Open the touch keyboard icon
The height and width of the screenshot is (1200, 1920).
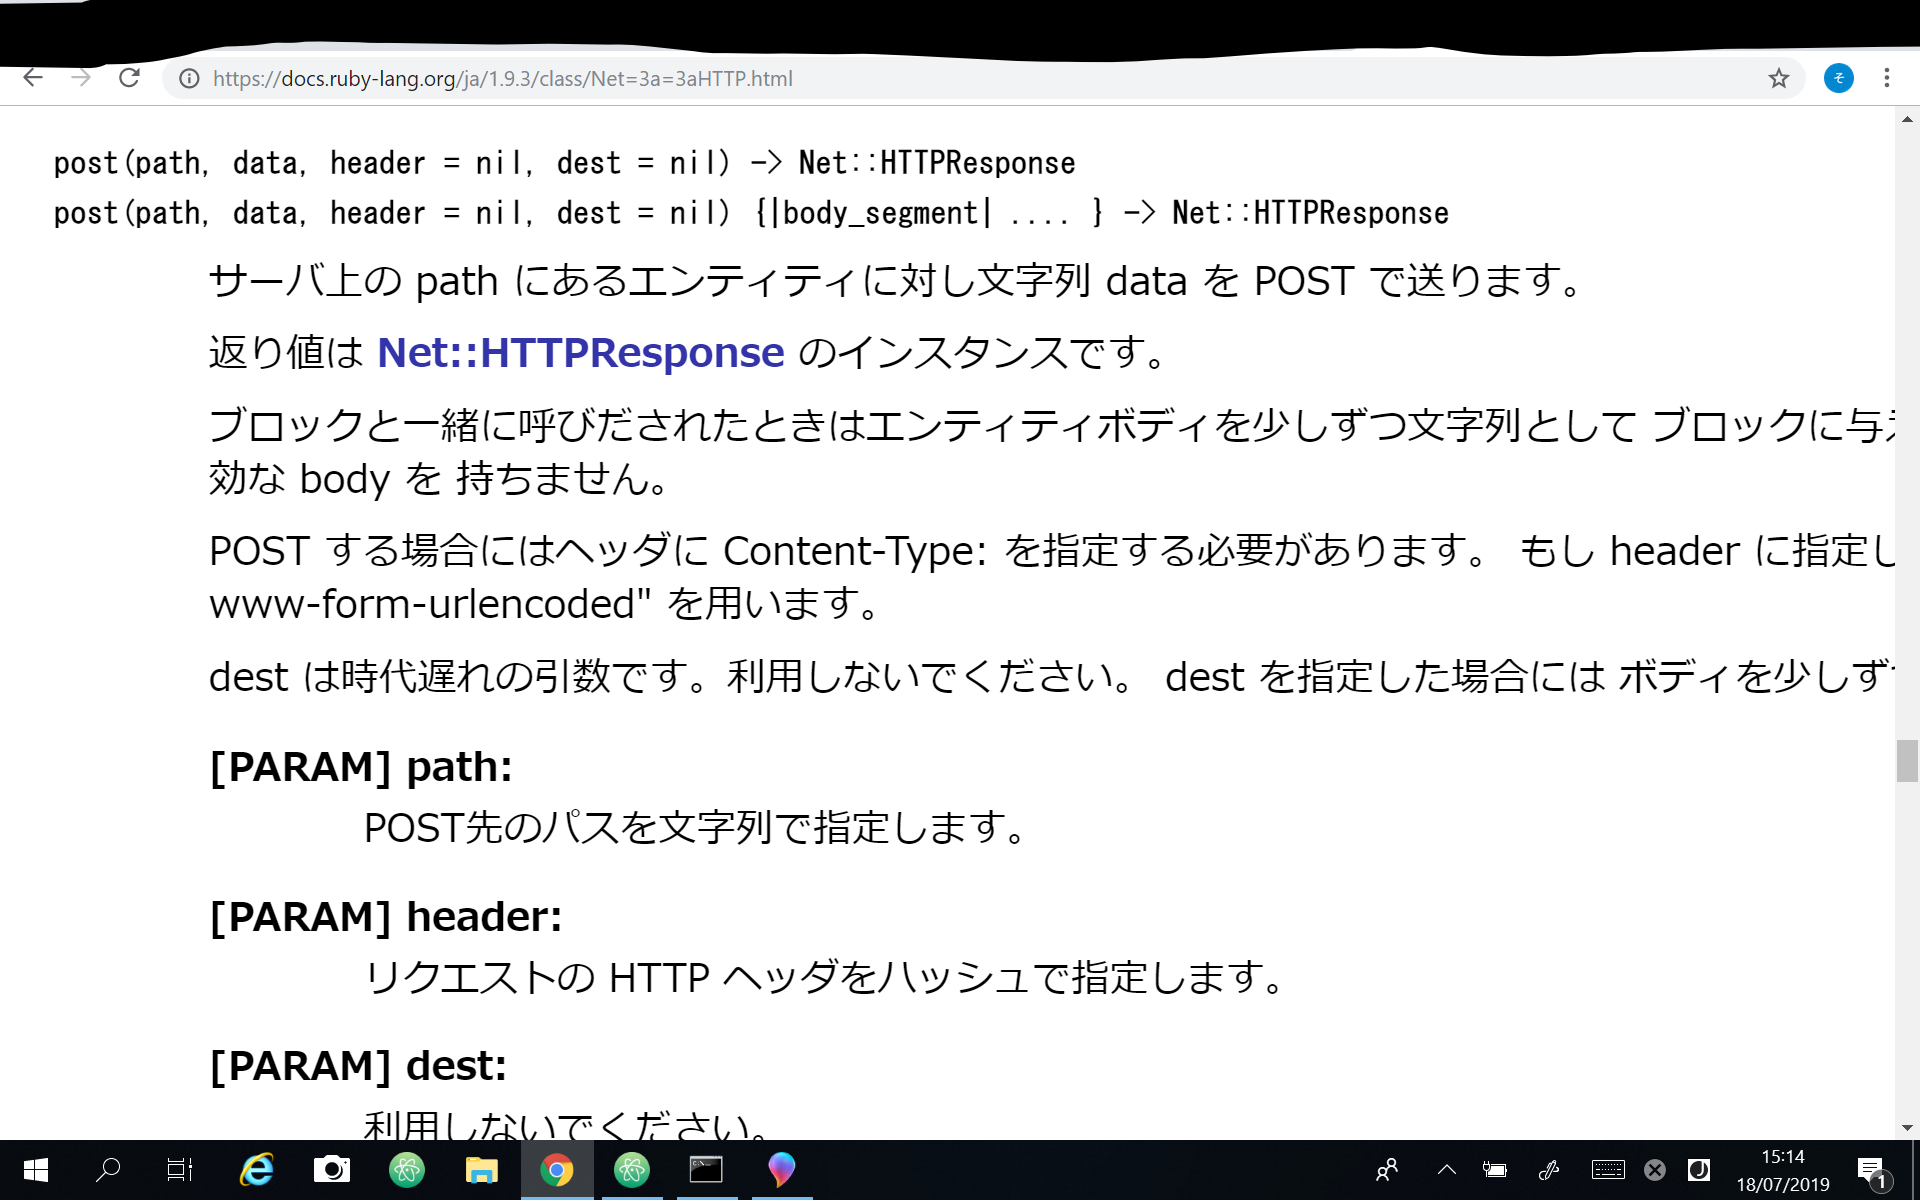pyautogui.click(x=1608, y=1169)
